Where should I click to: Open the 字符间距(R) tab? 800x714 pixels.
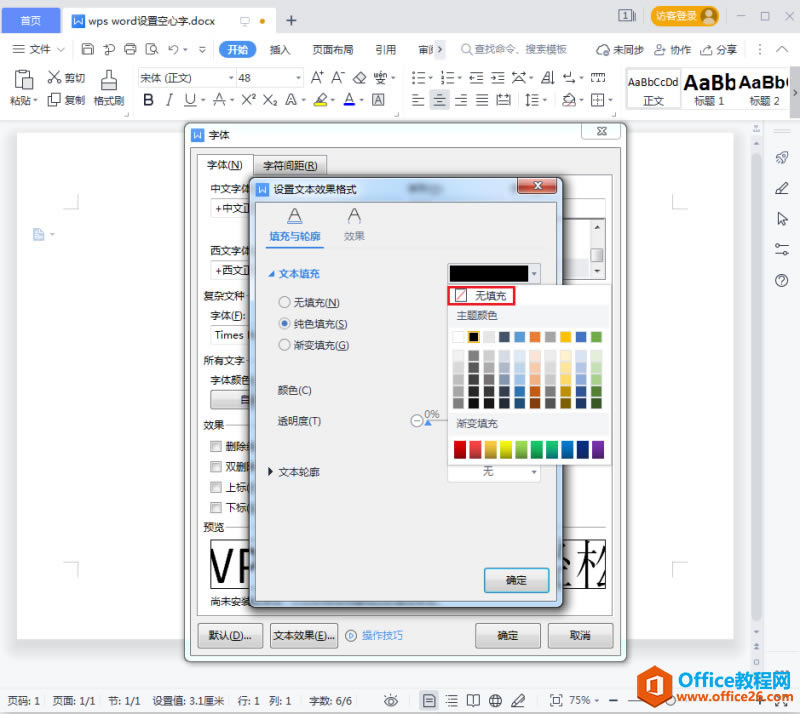click(x=290, y=166)
